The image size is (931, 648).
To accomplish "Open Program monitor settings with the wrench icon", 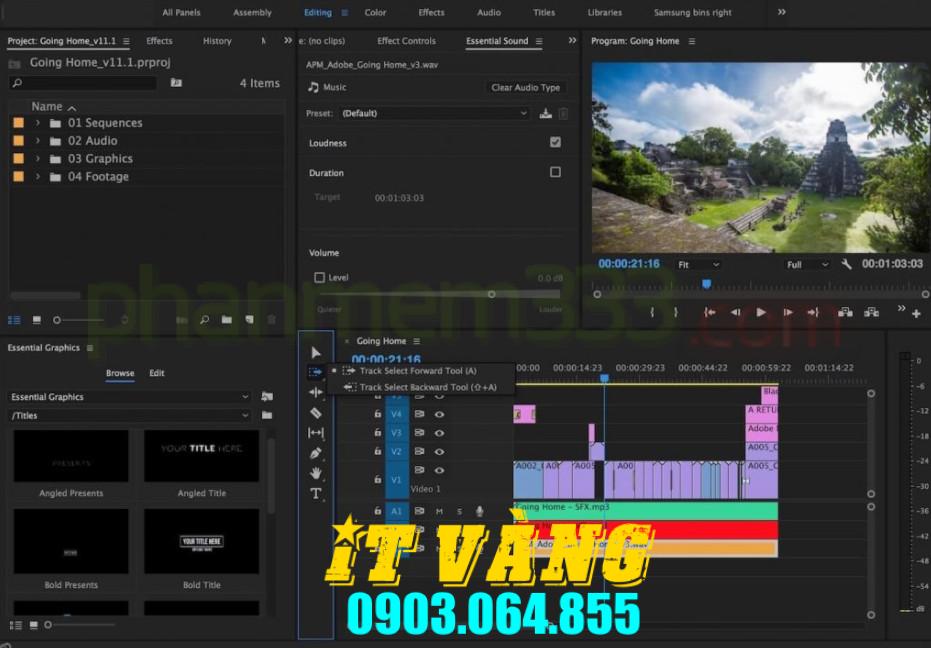I will click(x=846, y=264).
